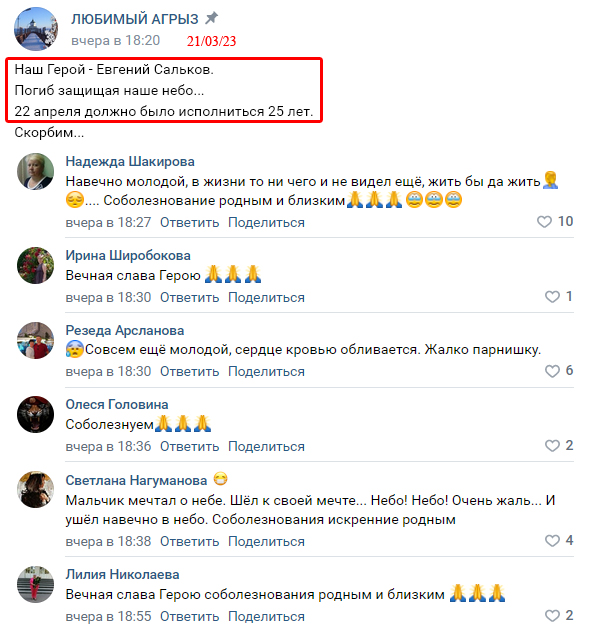Open Лилия Николаева's profile avatar
Image resolution: width=589 pixels, height=637 pixels.
[x=35, y=584]
